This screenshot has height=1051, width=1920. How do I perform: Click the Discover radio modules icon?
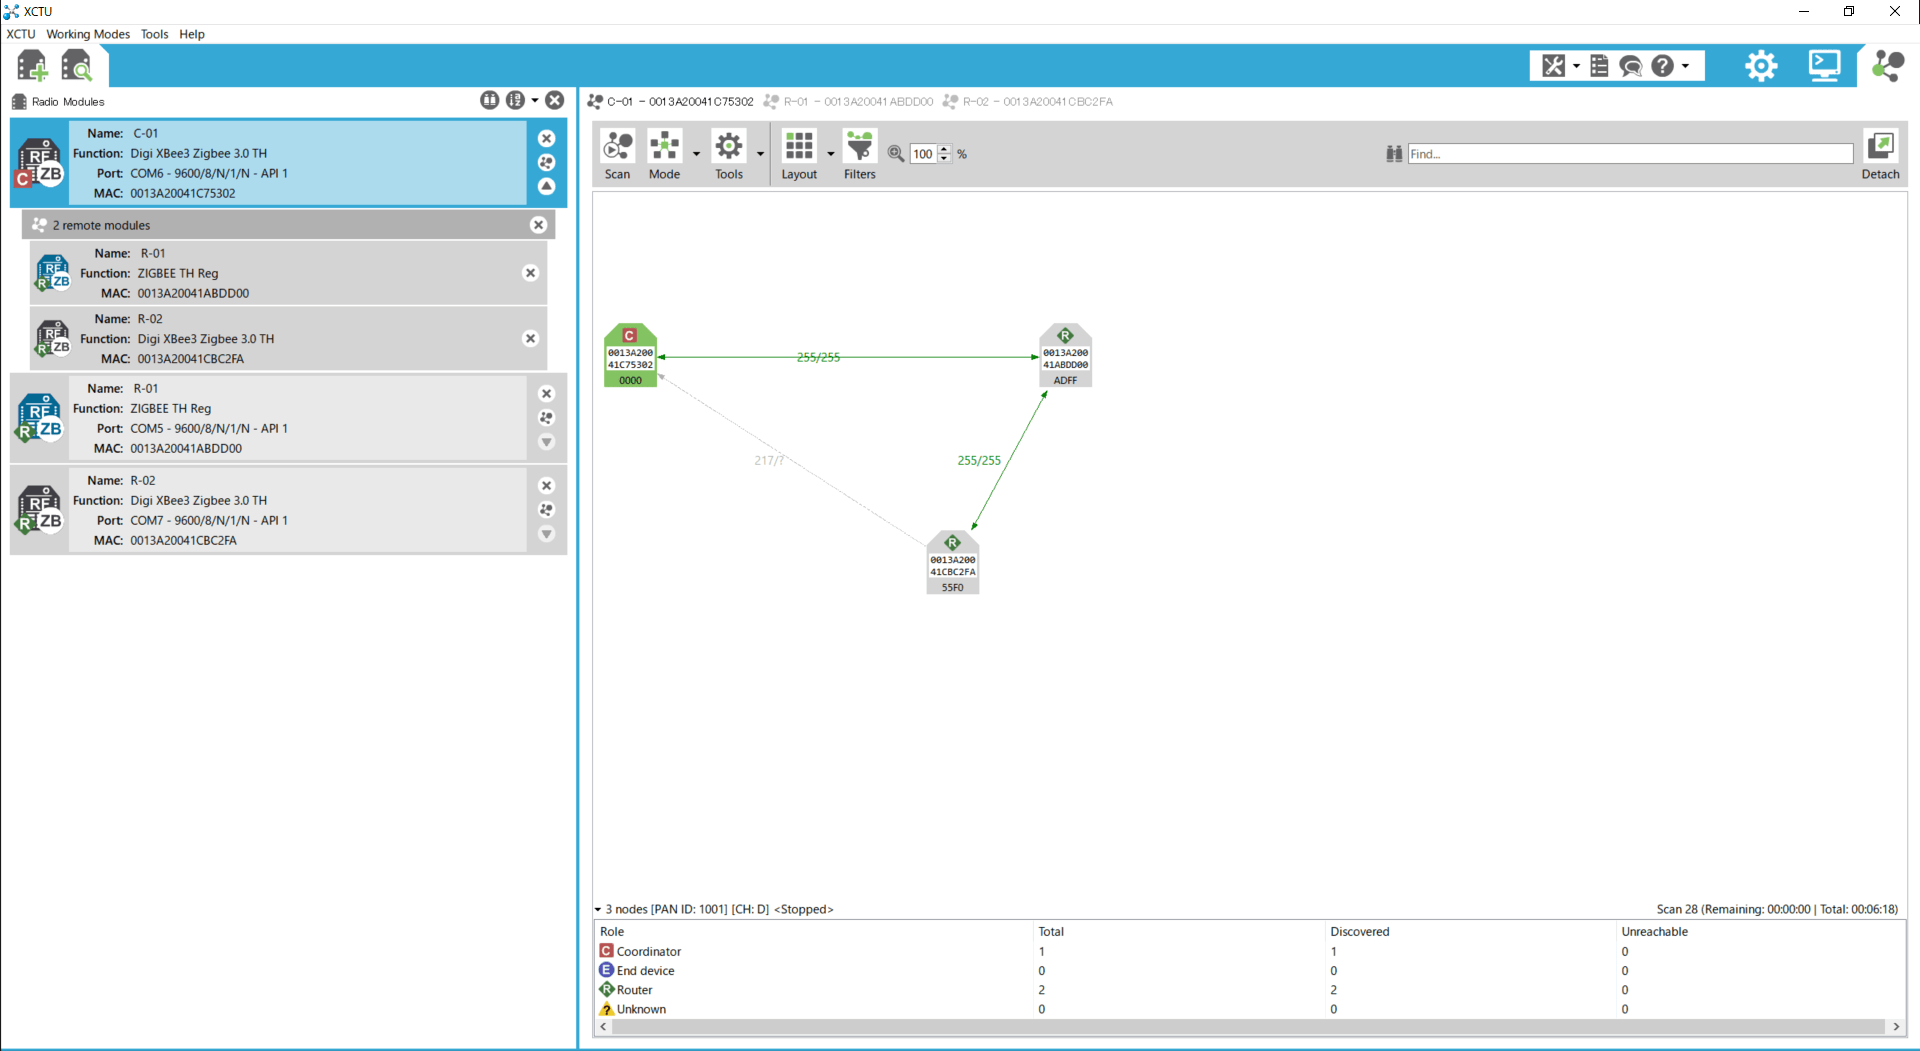click(76, 67)
